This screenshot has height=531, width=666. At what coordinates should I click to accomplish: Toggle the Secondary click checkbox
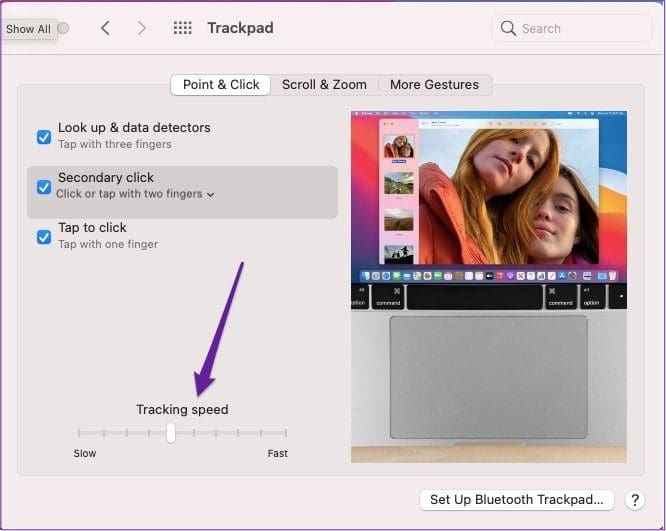[44, 186]
